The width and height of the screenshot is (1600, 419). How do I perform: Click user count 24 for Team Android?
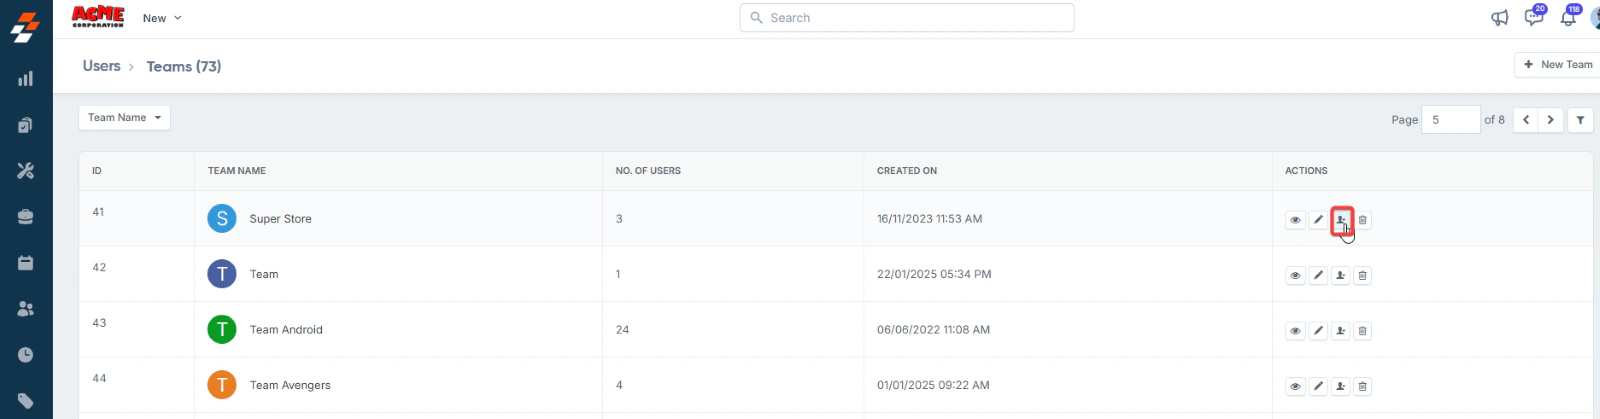pos(622,330)
